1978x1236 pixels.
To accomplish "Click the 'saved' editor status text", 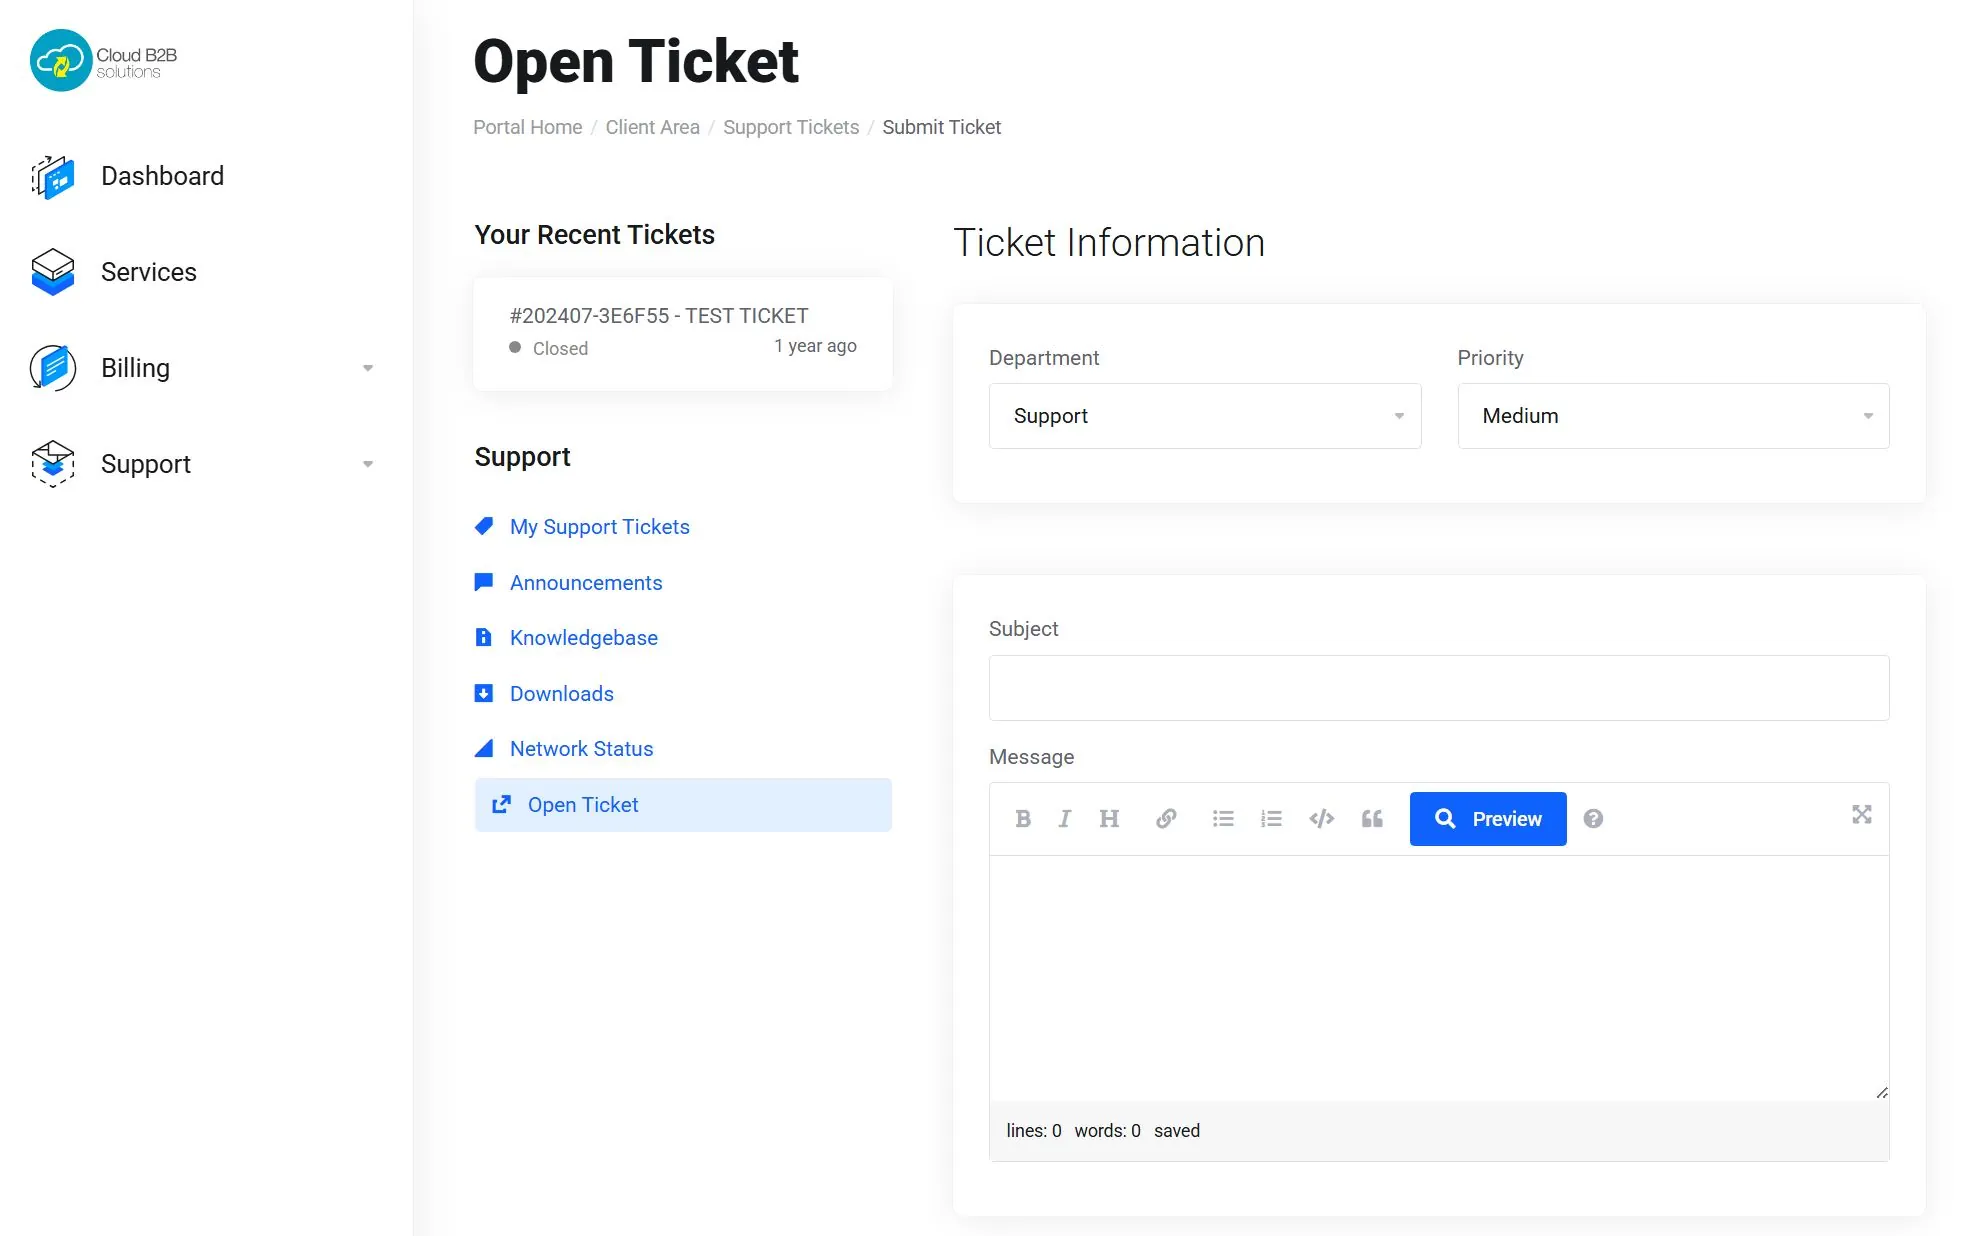I will click(1177, 1131).
